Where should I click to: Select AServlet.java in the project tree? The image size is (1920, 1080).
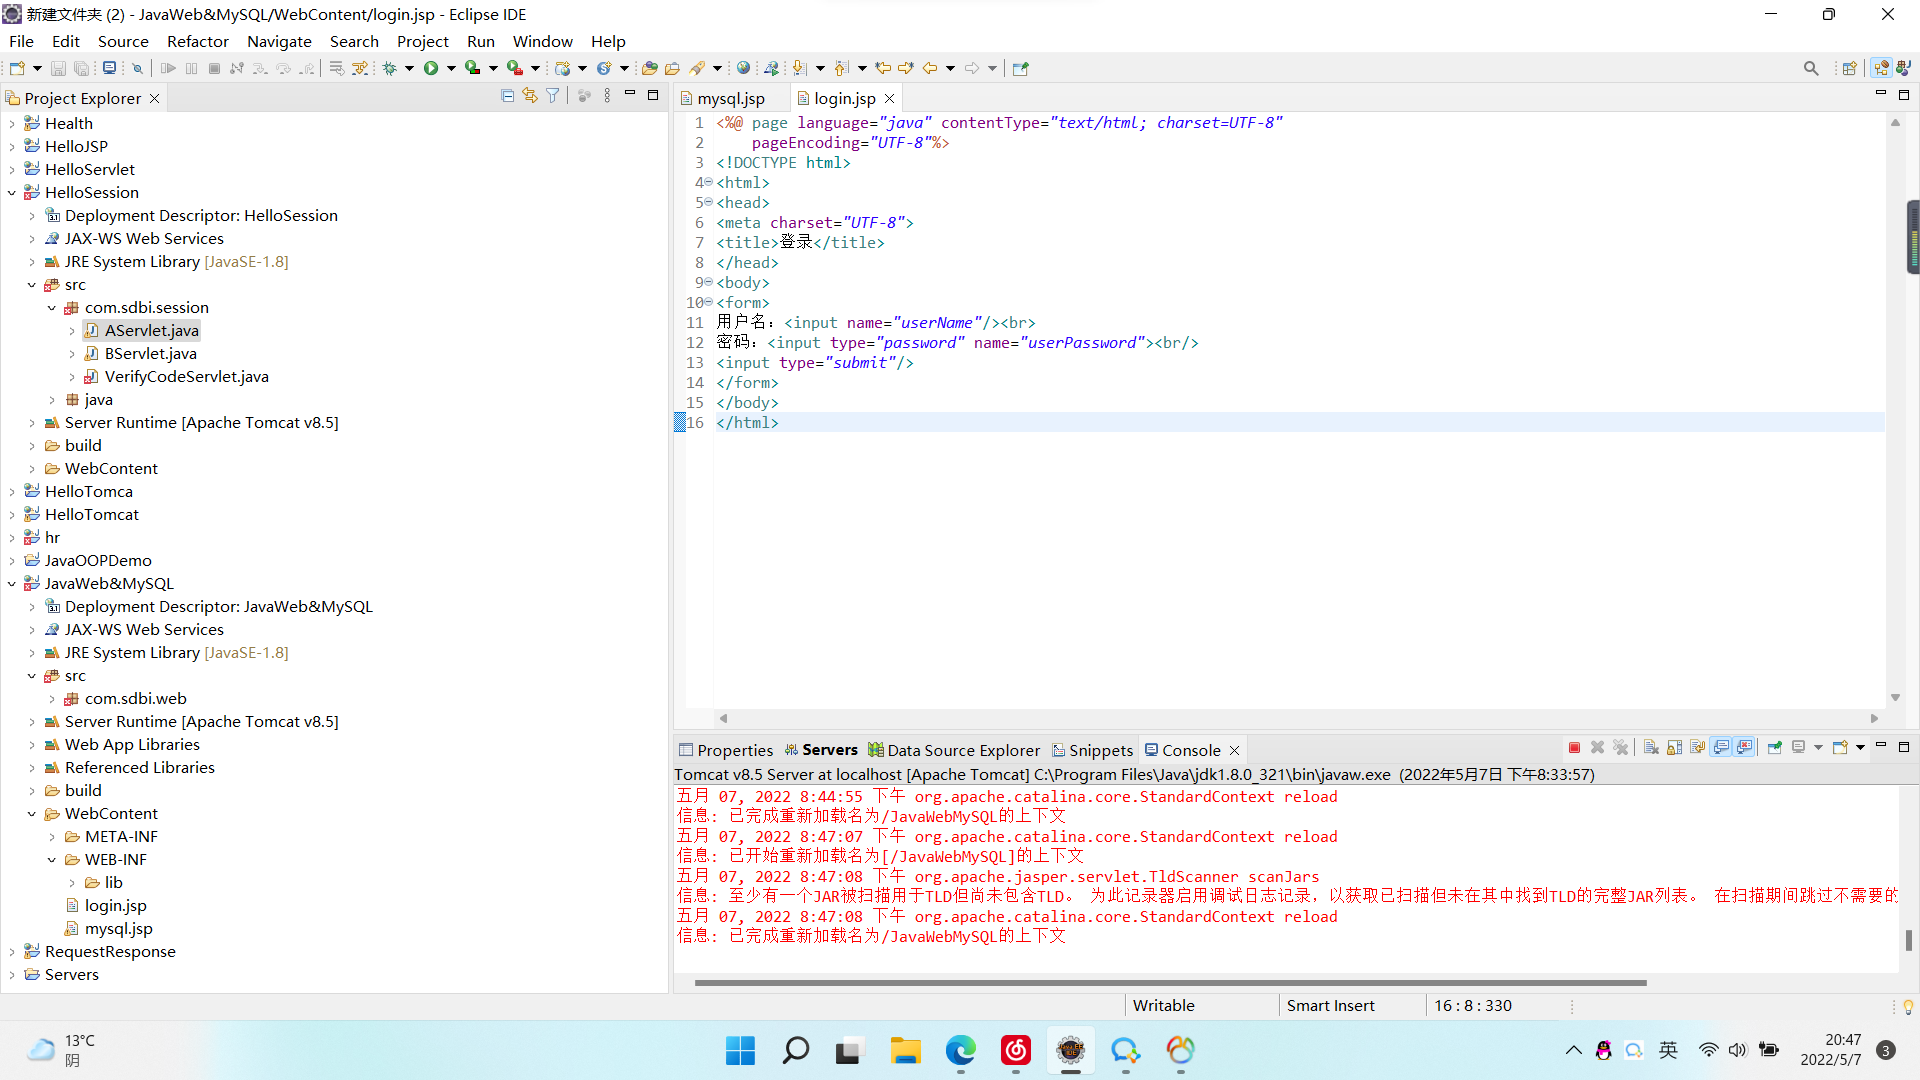click(151, 331)
